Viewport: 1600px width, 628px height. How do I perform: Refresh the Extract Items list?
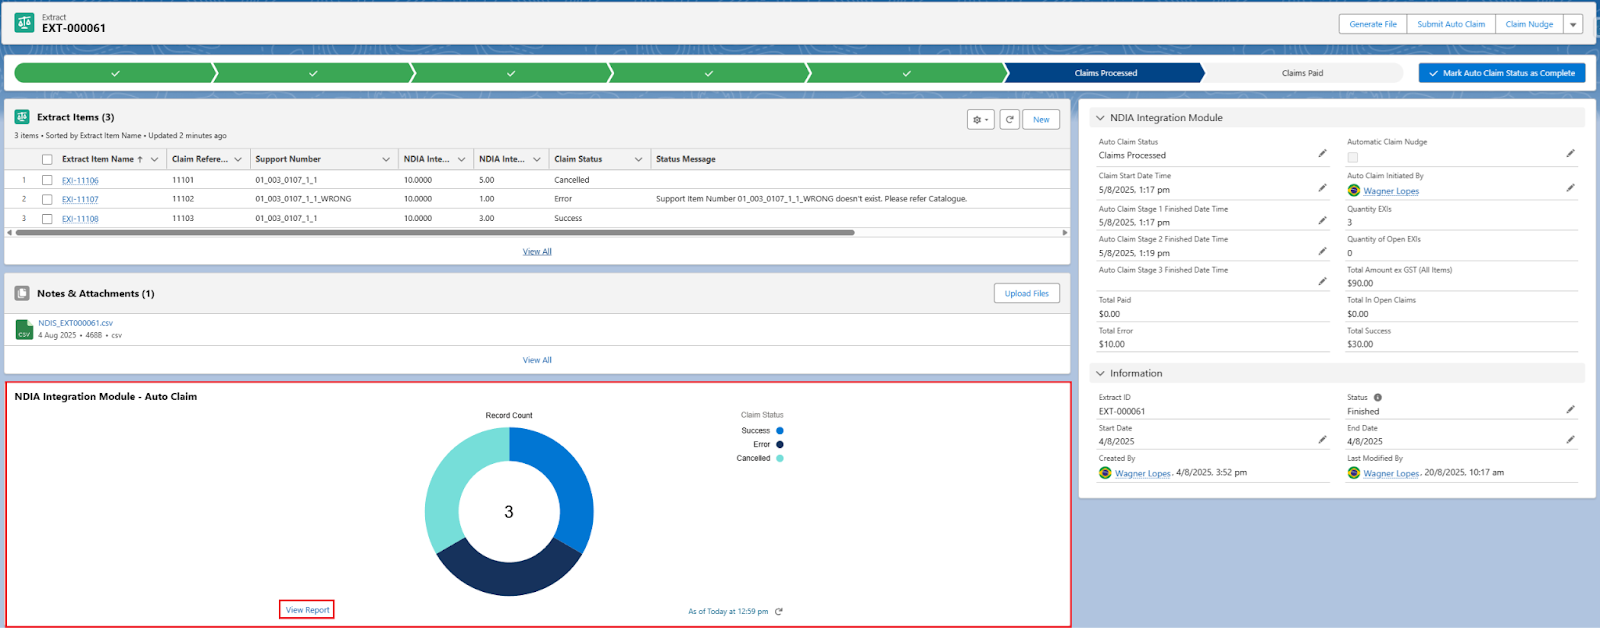pyautogui.click(x=1010, y=120)
